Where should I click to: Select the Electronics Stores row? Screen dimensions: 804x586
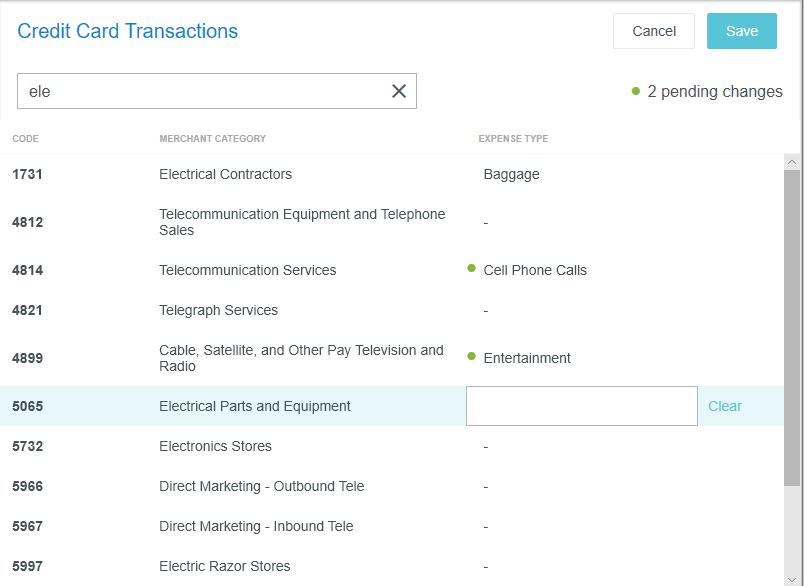(x=215, y=446)
